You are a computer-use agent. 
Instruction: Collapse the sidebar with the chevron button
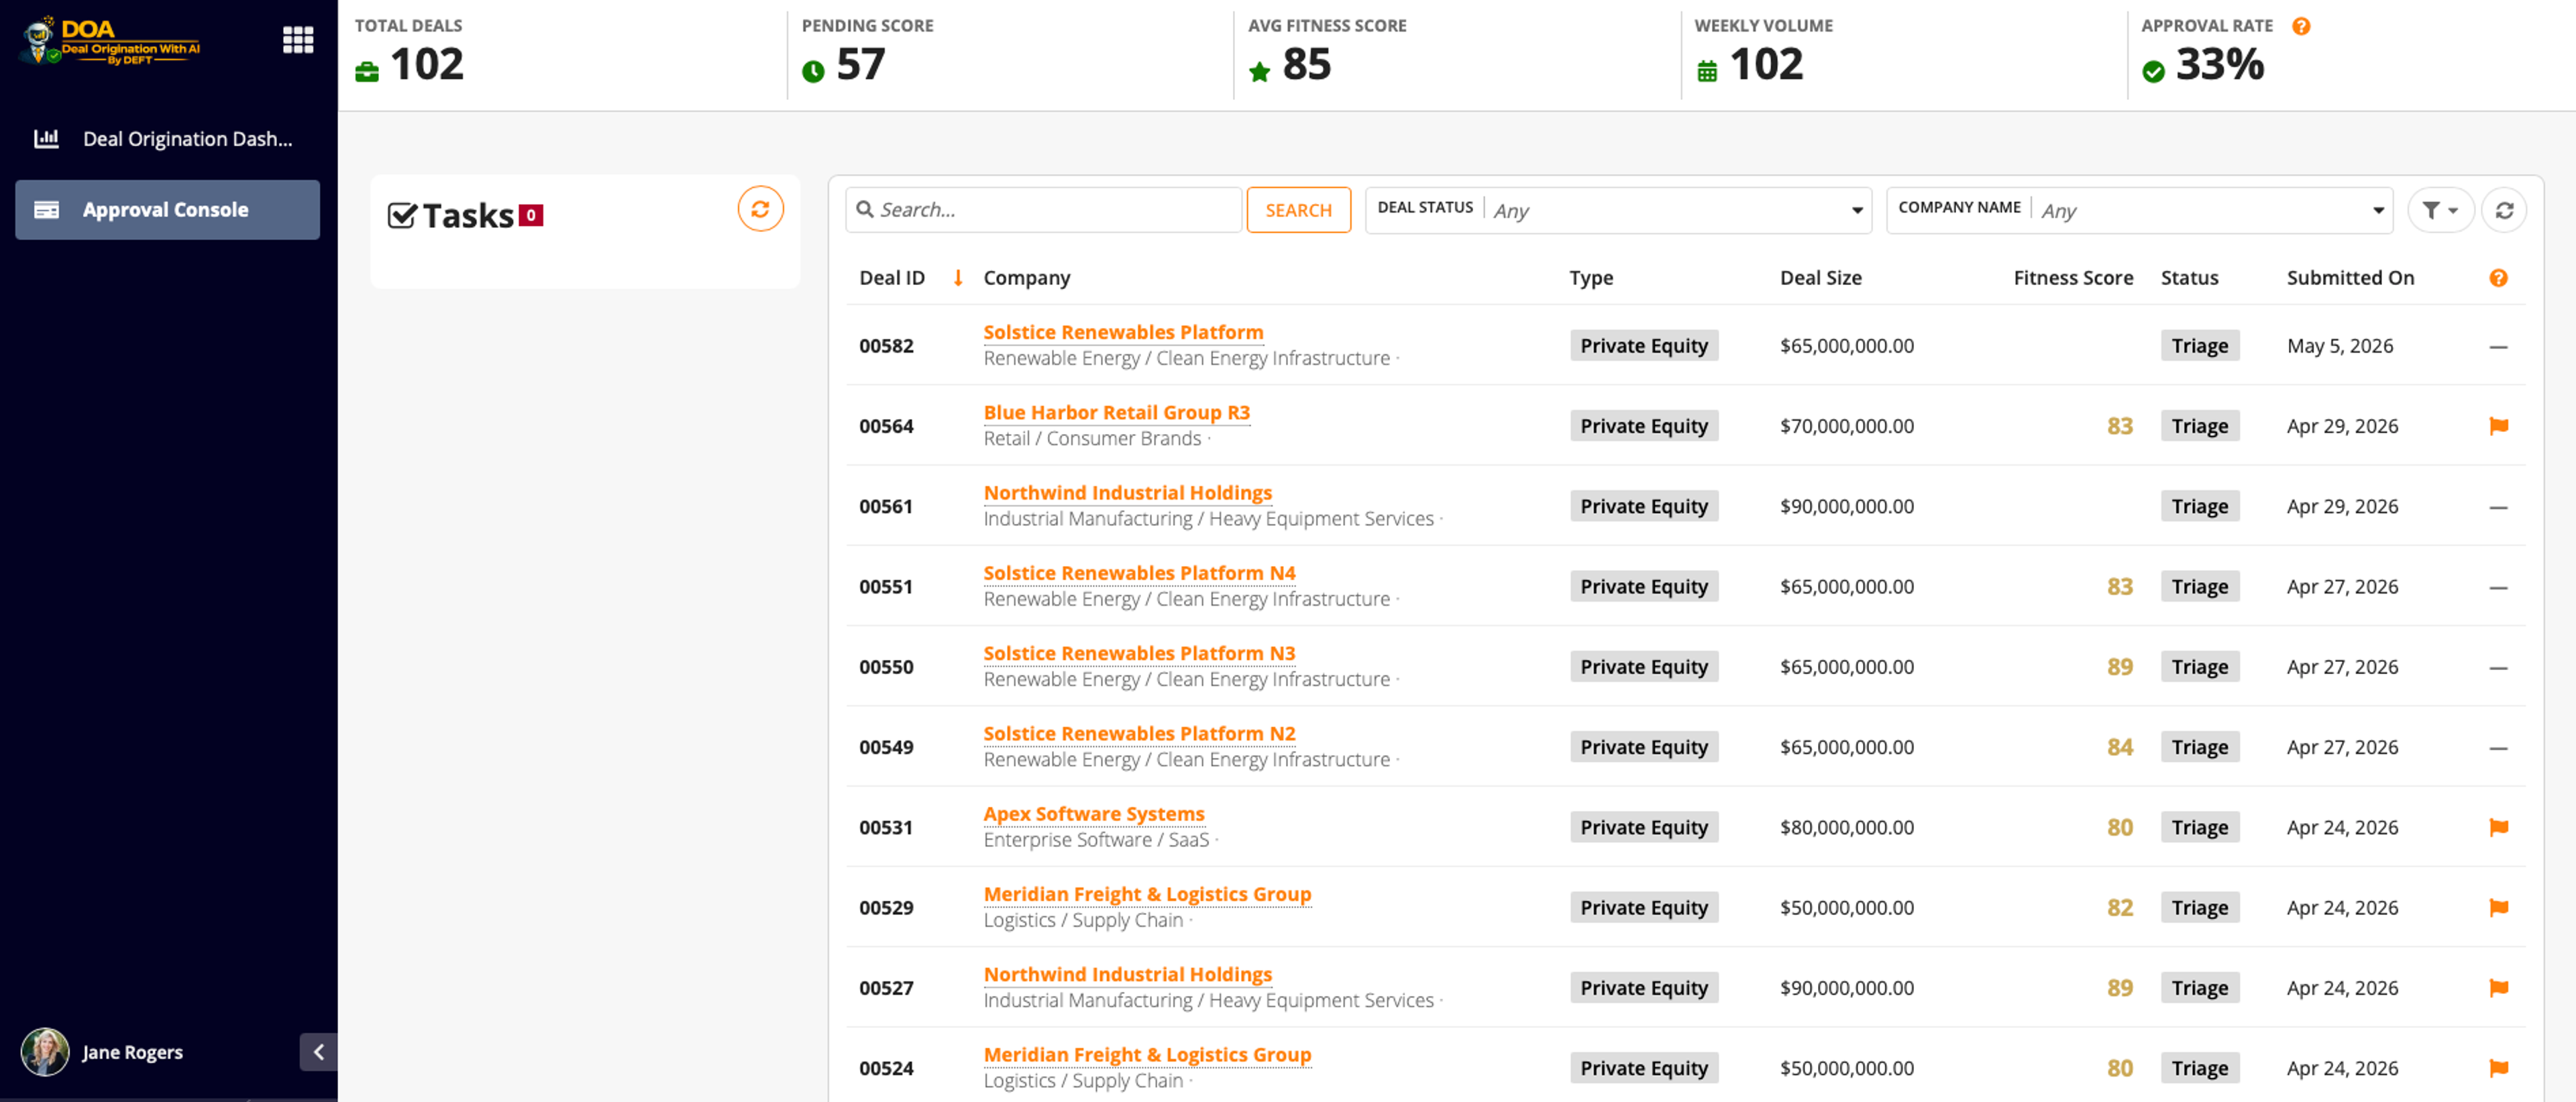click(318, 1052)
